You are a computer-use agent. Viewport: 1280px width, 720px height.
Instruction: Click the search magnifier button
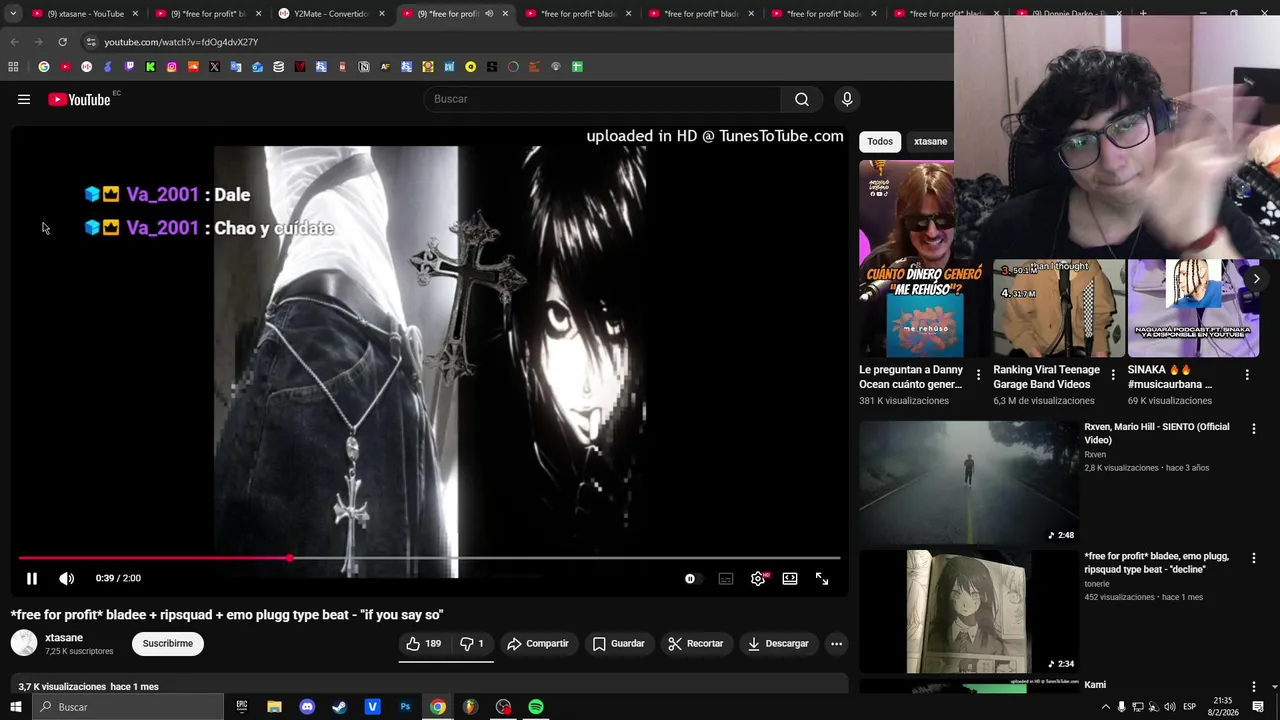[x=802, y=99]
